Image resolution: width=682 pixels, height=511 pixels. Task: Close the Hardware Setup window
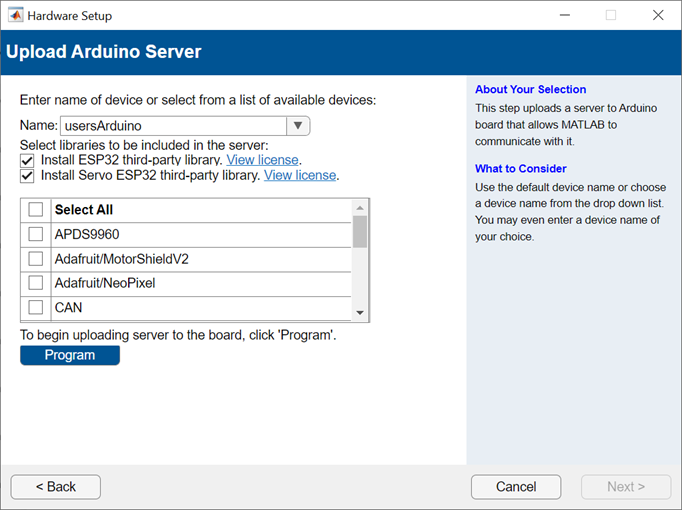click(x=657, y=15)
